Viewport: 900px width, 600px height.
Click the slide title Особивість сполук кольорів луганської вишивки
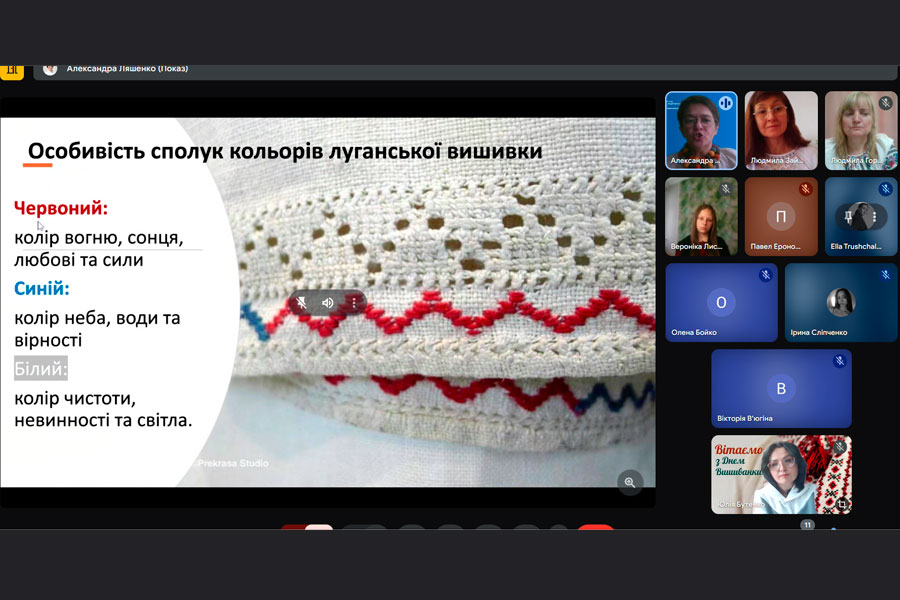tap(285, 151)
